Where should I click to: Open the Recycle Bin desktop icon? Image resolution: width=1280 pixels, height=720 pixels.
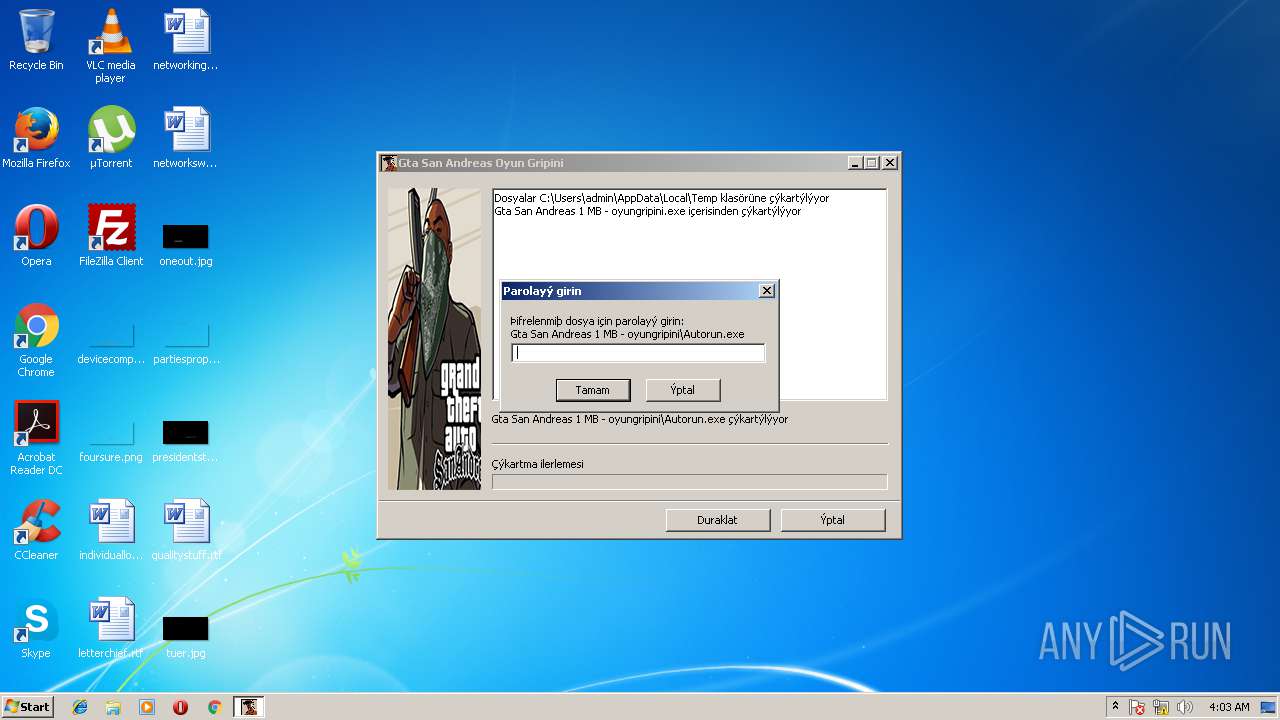point(36,40)
